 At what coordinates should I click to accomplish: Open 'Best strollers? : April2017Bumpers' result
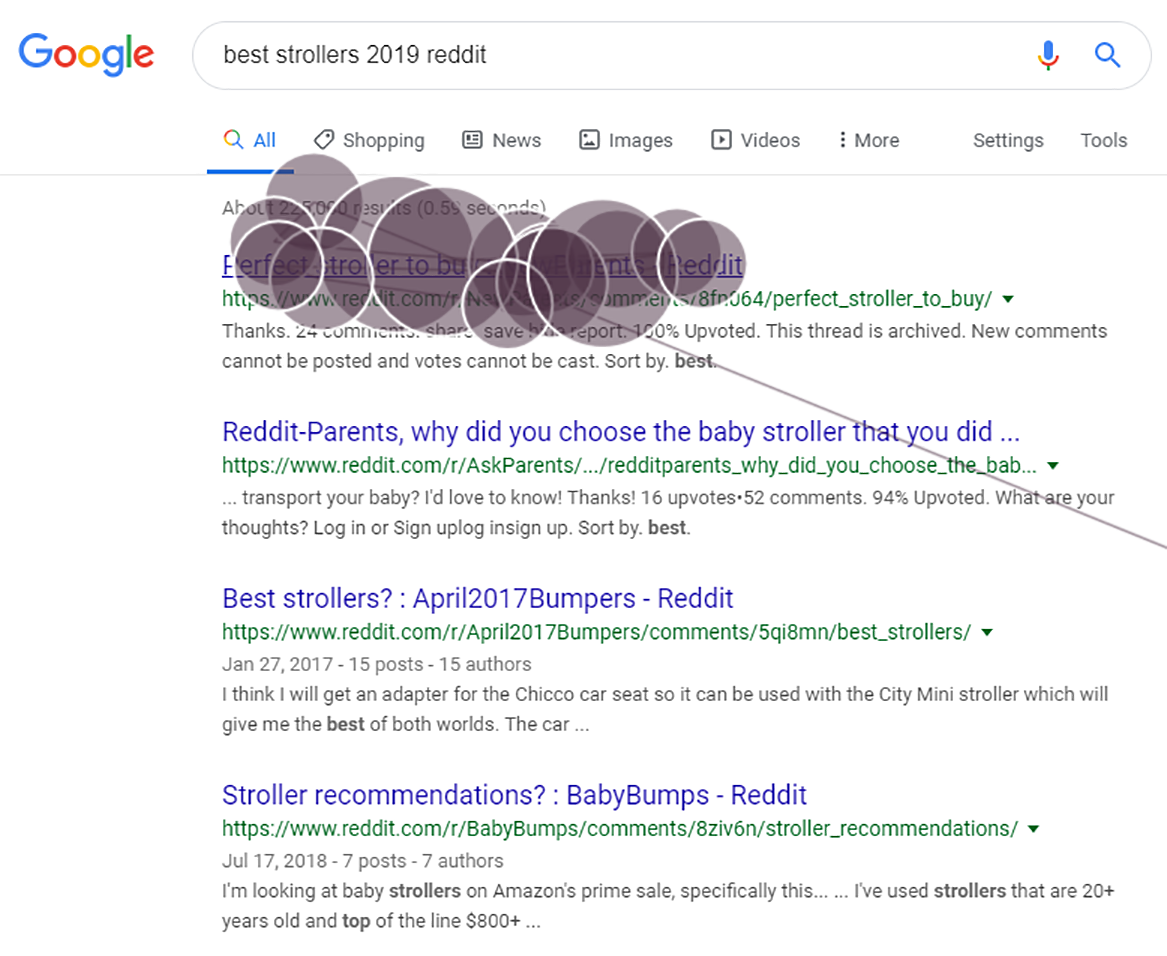477,598
